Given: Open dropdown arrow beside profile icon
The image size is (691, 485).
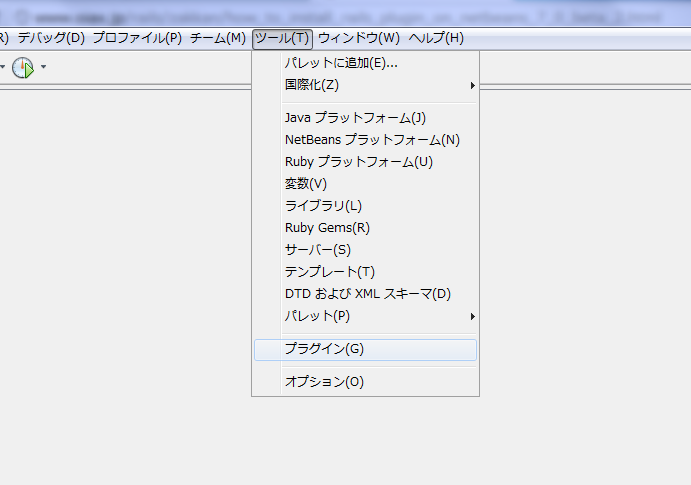Looking at the screenshot, I should 43,67.
